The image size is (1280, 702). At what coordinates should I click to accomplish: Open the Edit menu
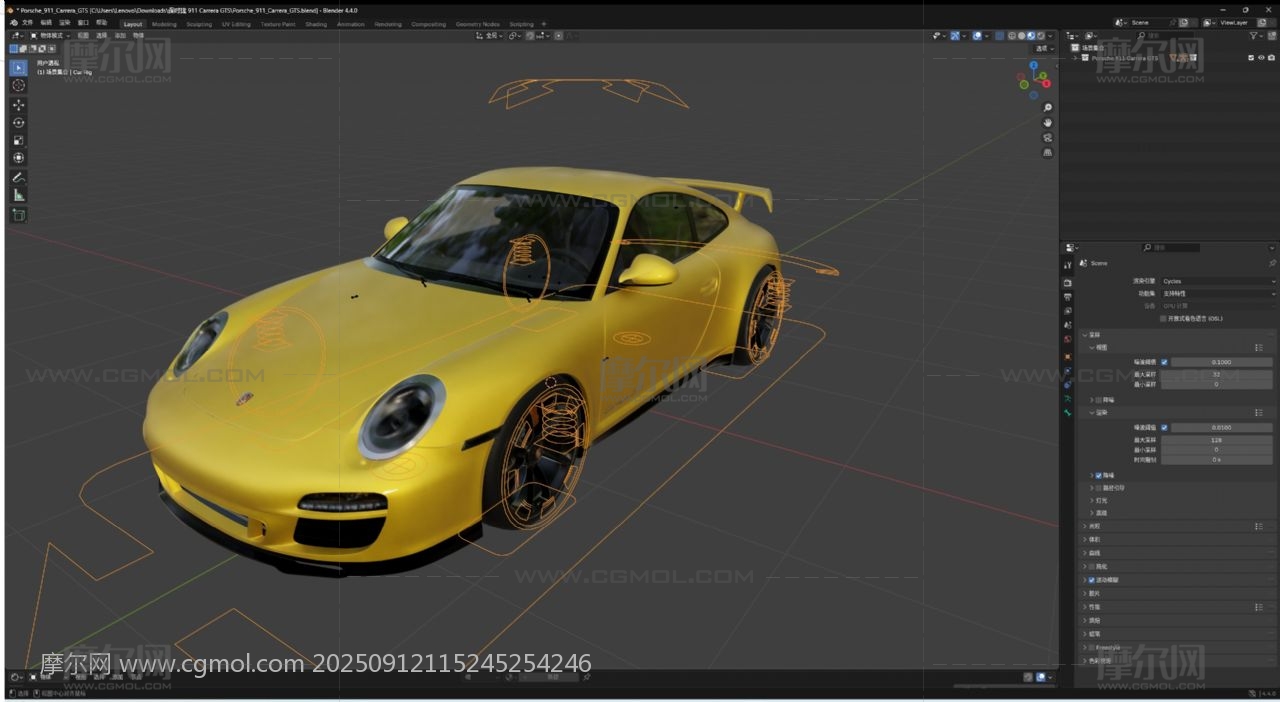46,22
